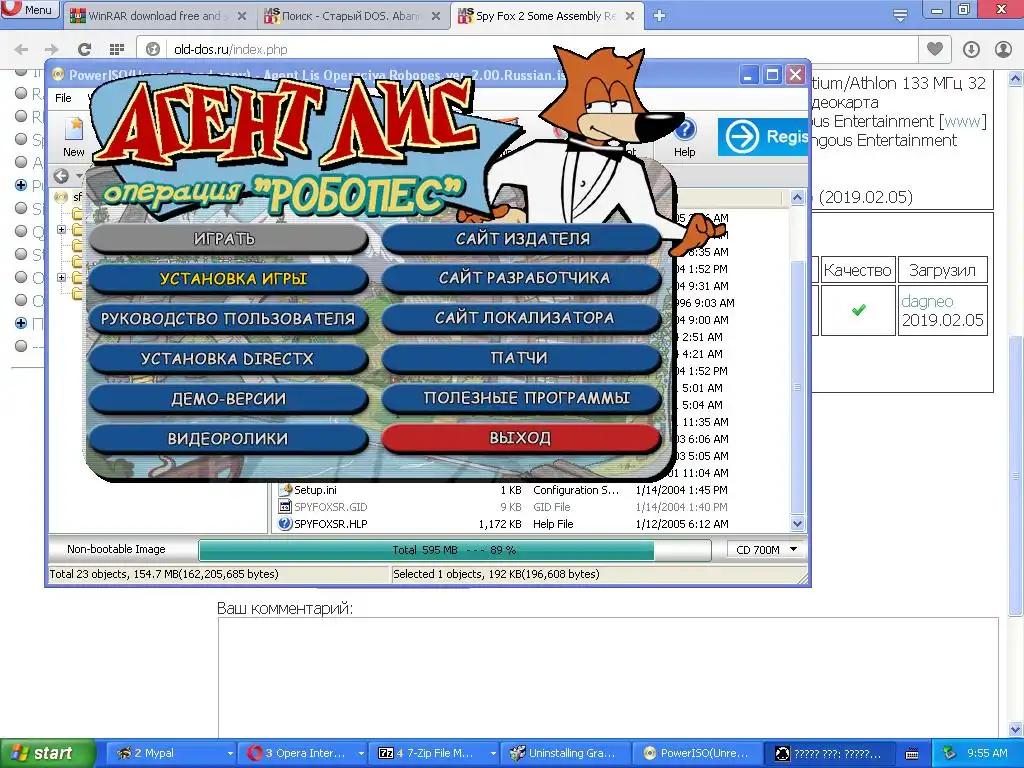Screen dimensions: 1024x768
Task: Go forward using the browser forward arrow
Action: coord(52,49)
